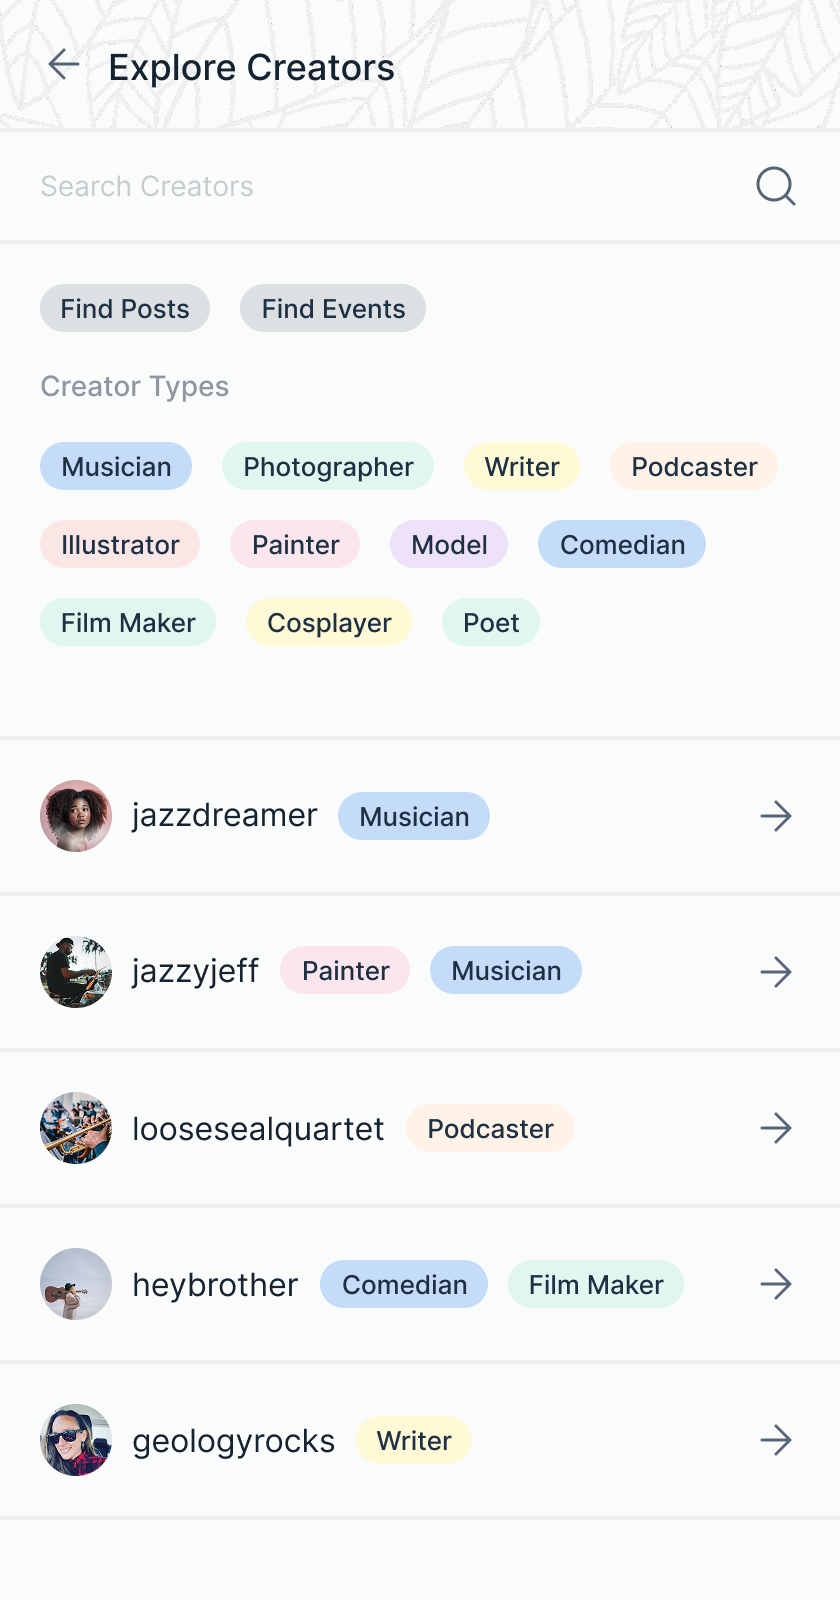The image size is (840, 1600).
Task: Toggle the Photographer creator type filter
Action: point(328,466)
